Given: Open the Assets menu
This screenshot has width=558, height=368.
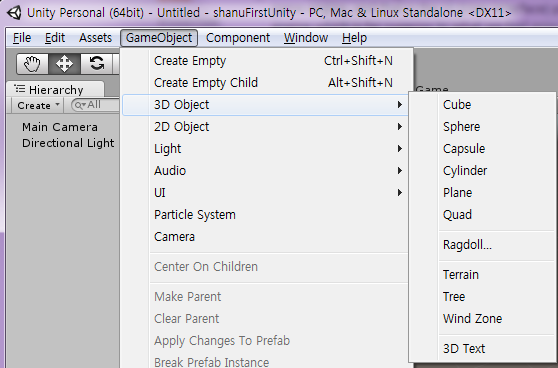Looking at the screenshot, I should (x=95, y=38).
